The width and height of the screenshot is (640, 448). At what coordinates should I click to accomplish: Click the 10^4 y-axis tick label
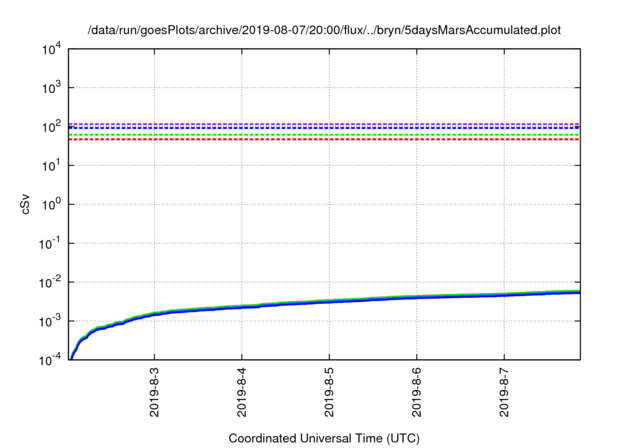pos(51,50)
